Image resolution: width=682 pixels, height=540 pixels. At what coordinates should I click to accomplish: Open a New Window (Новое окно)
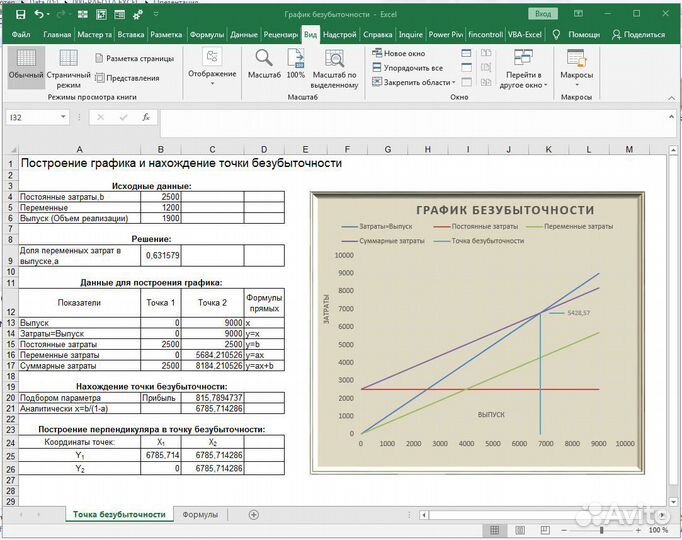tap(398, 53)
